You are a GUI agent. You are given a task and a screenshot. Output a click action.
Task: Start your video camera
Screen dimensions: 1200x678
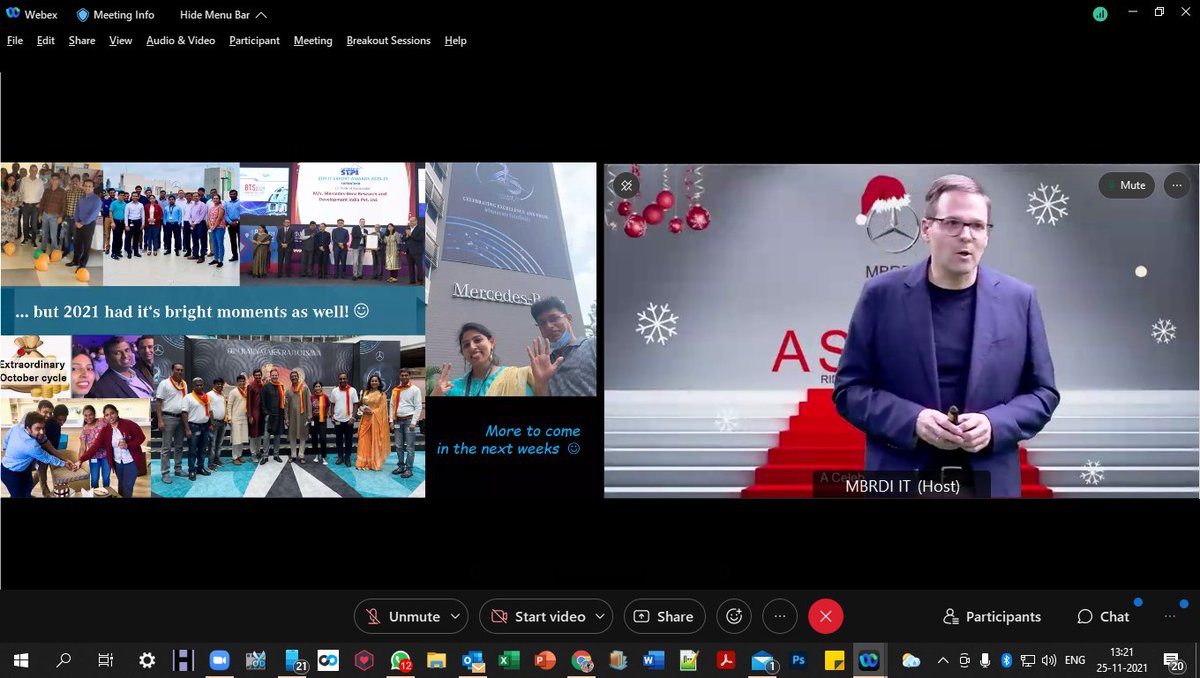[538, 616]
